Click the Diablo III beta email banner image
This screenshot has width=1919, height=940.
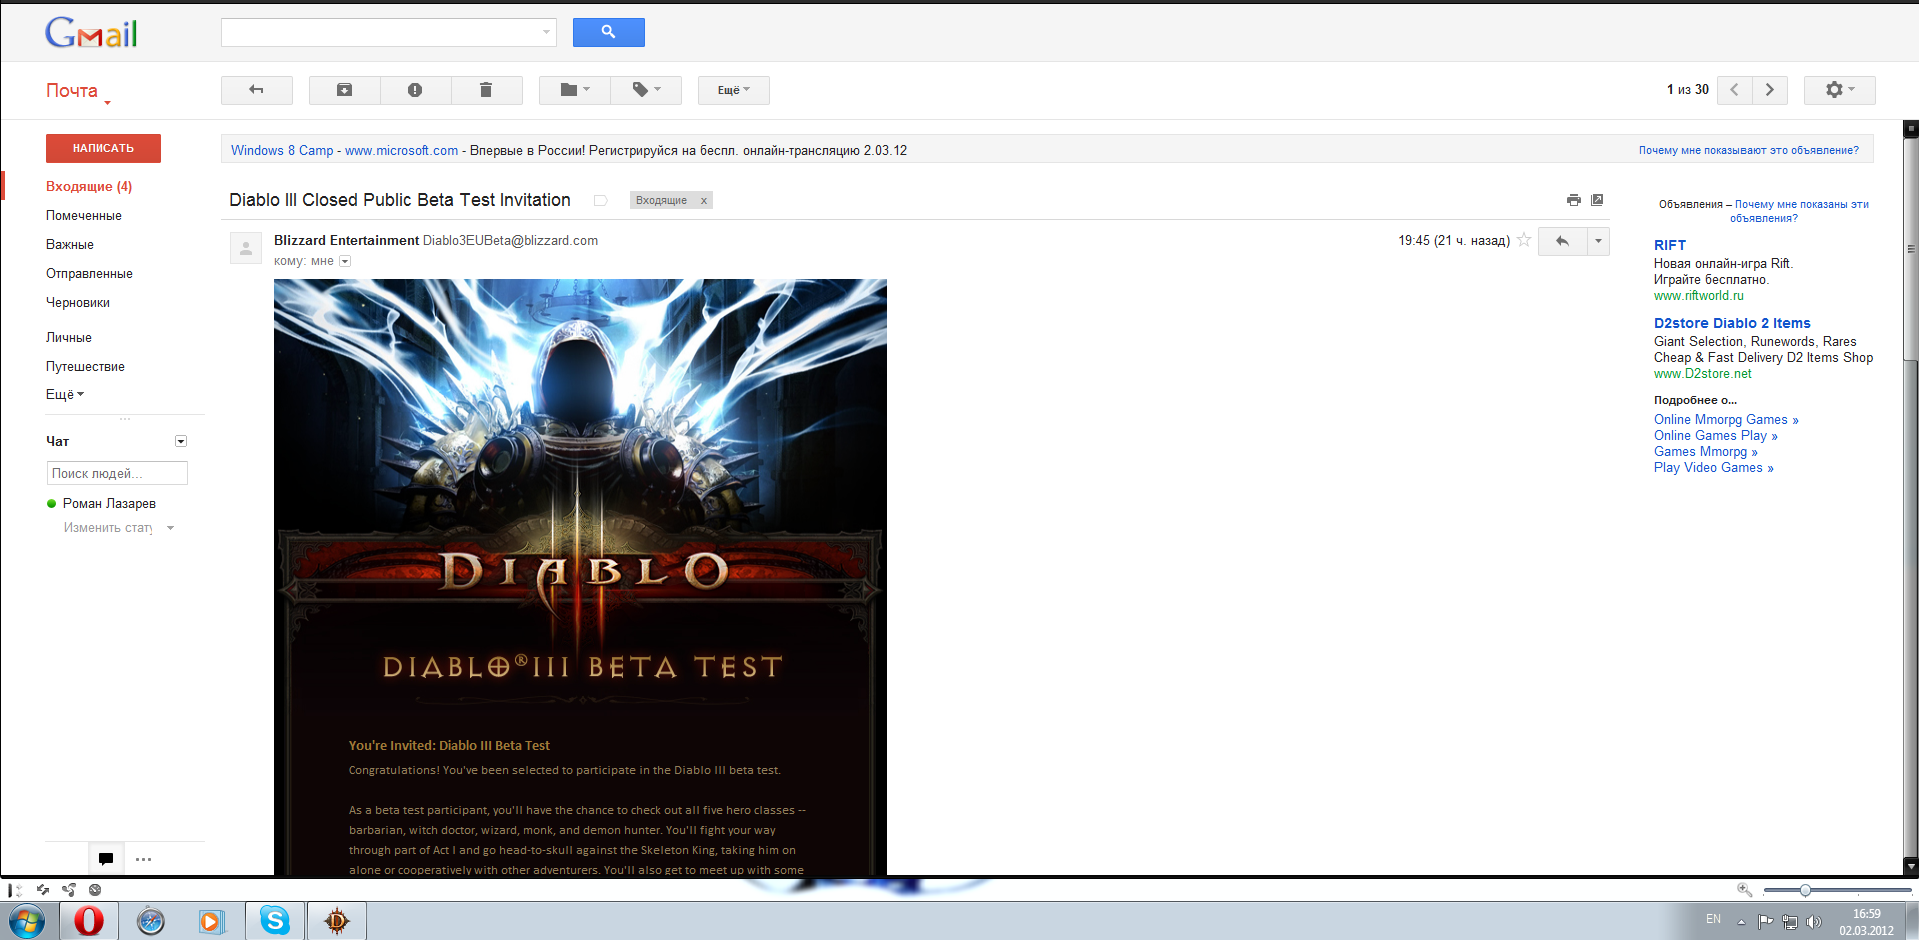point(580,577)
